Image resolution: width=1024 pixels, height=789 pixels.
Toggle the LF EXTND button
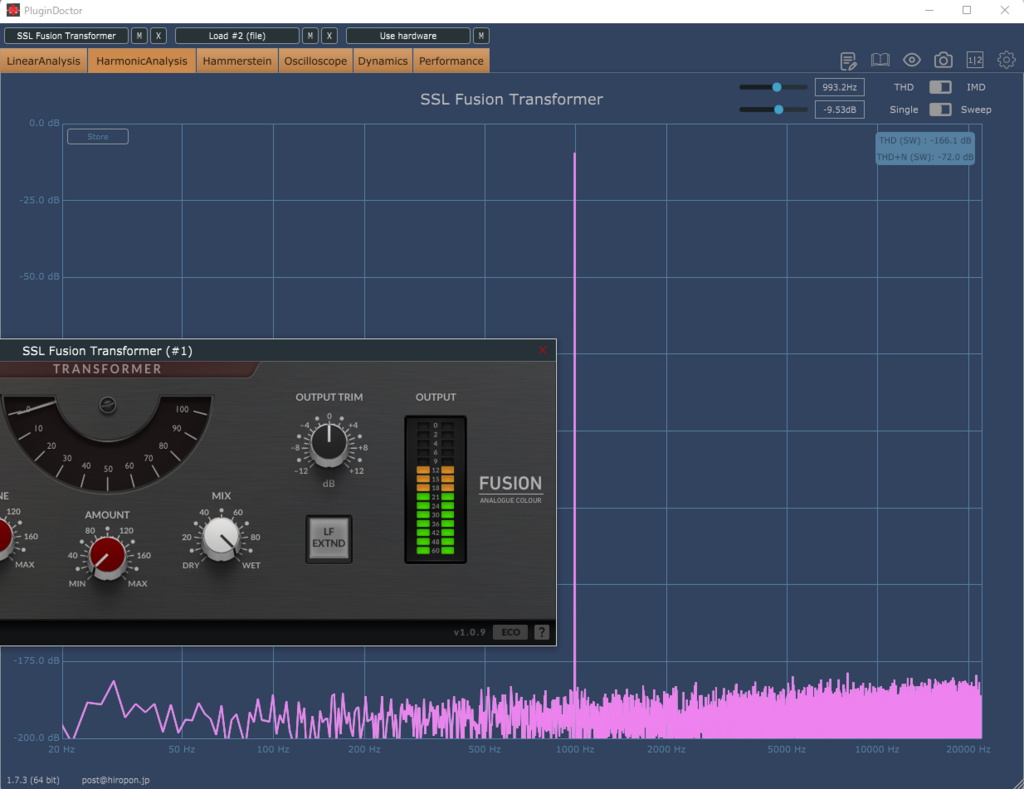[328, 538]
